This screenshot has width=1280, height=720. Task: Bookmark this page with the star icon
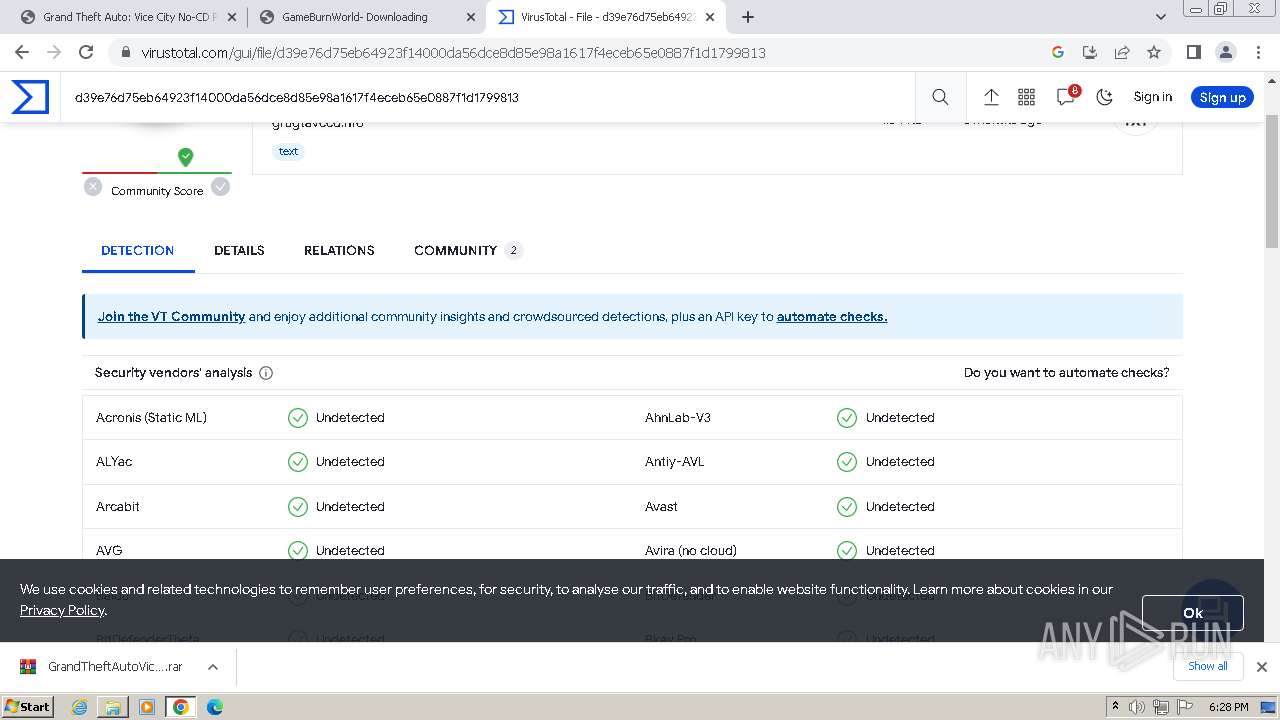(1154, 52)
